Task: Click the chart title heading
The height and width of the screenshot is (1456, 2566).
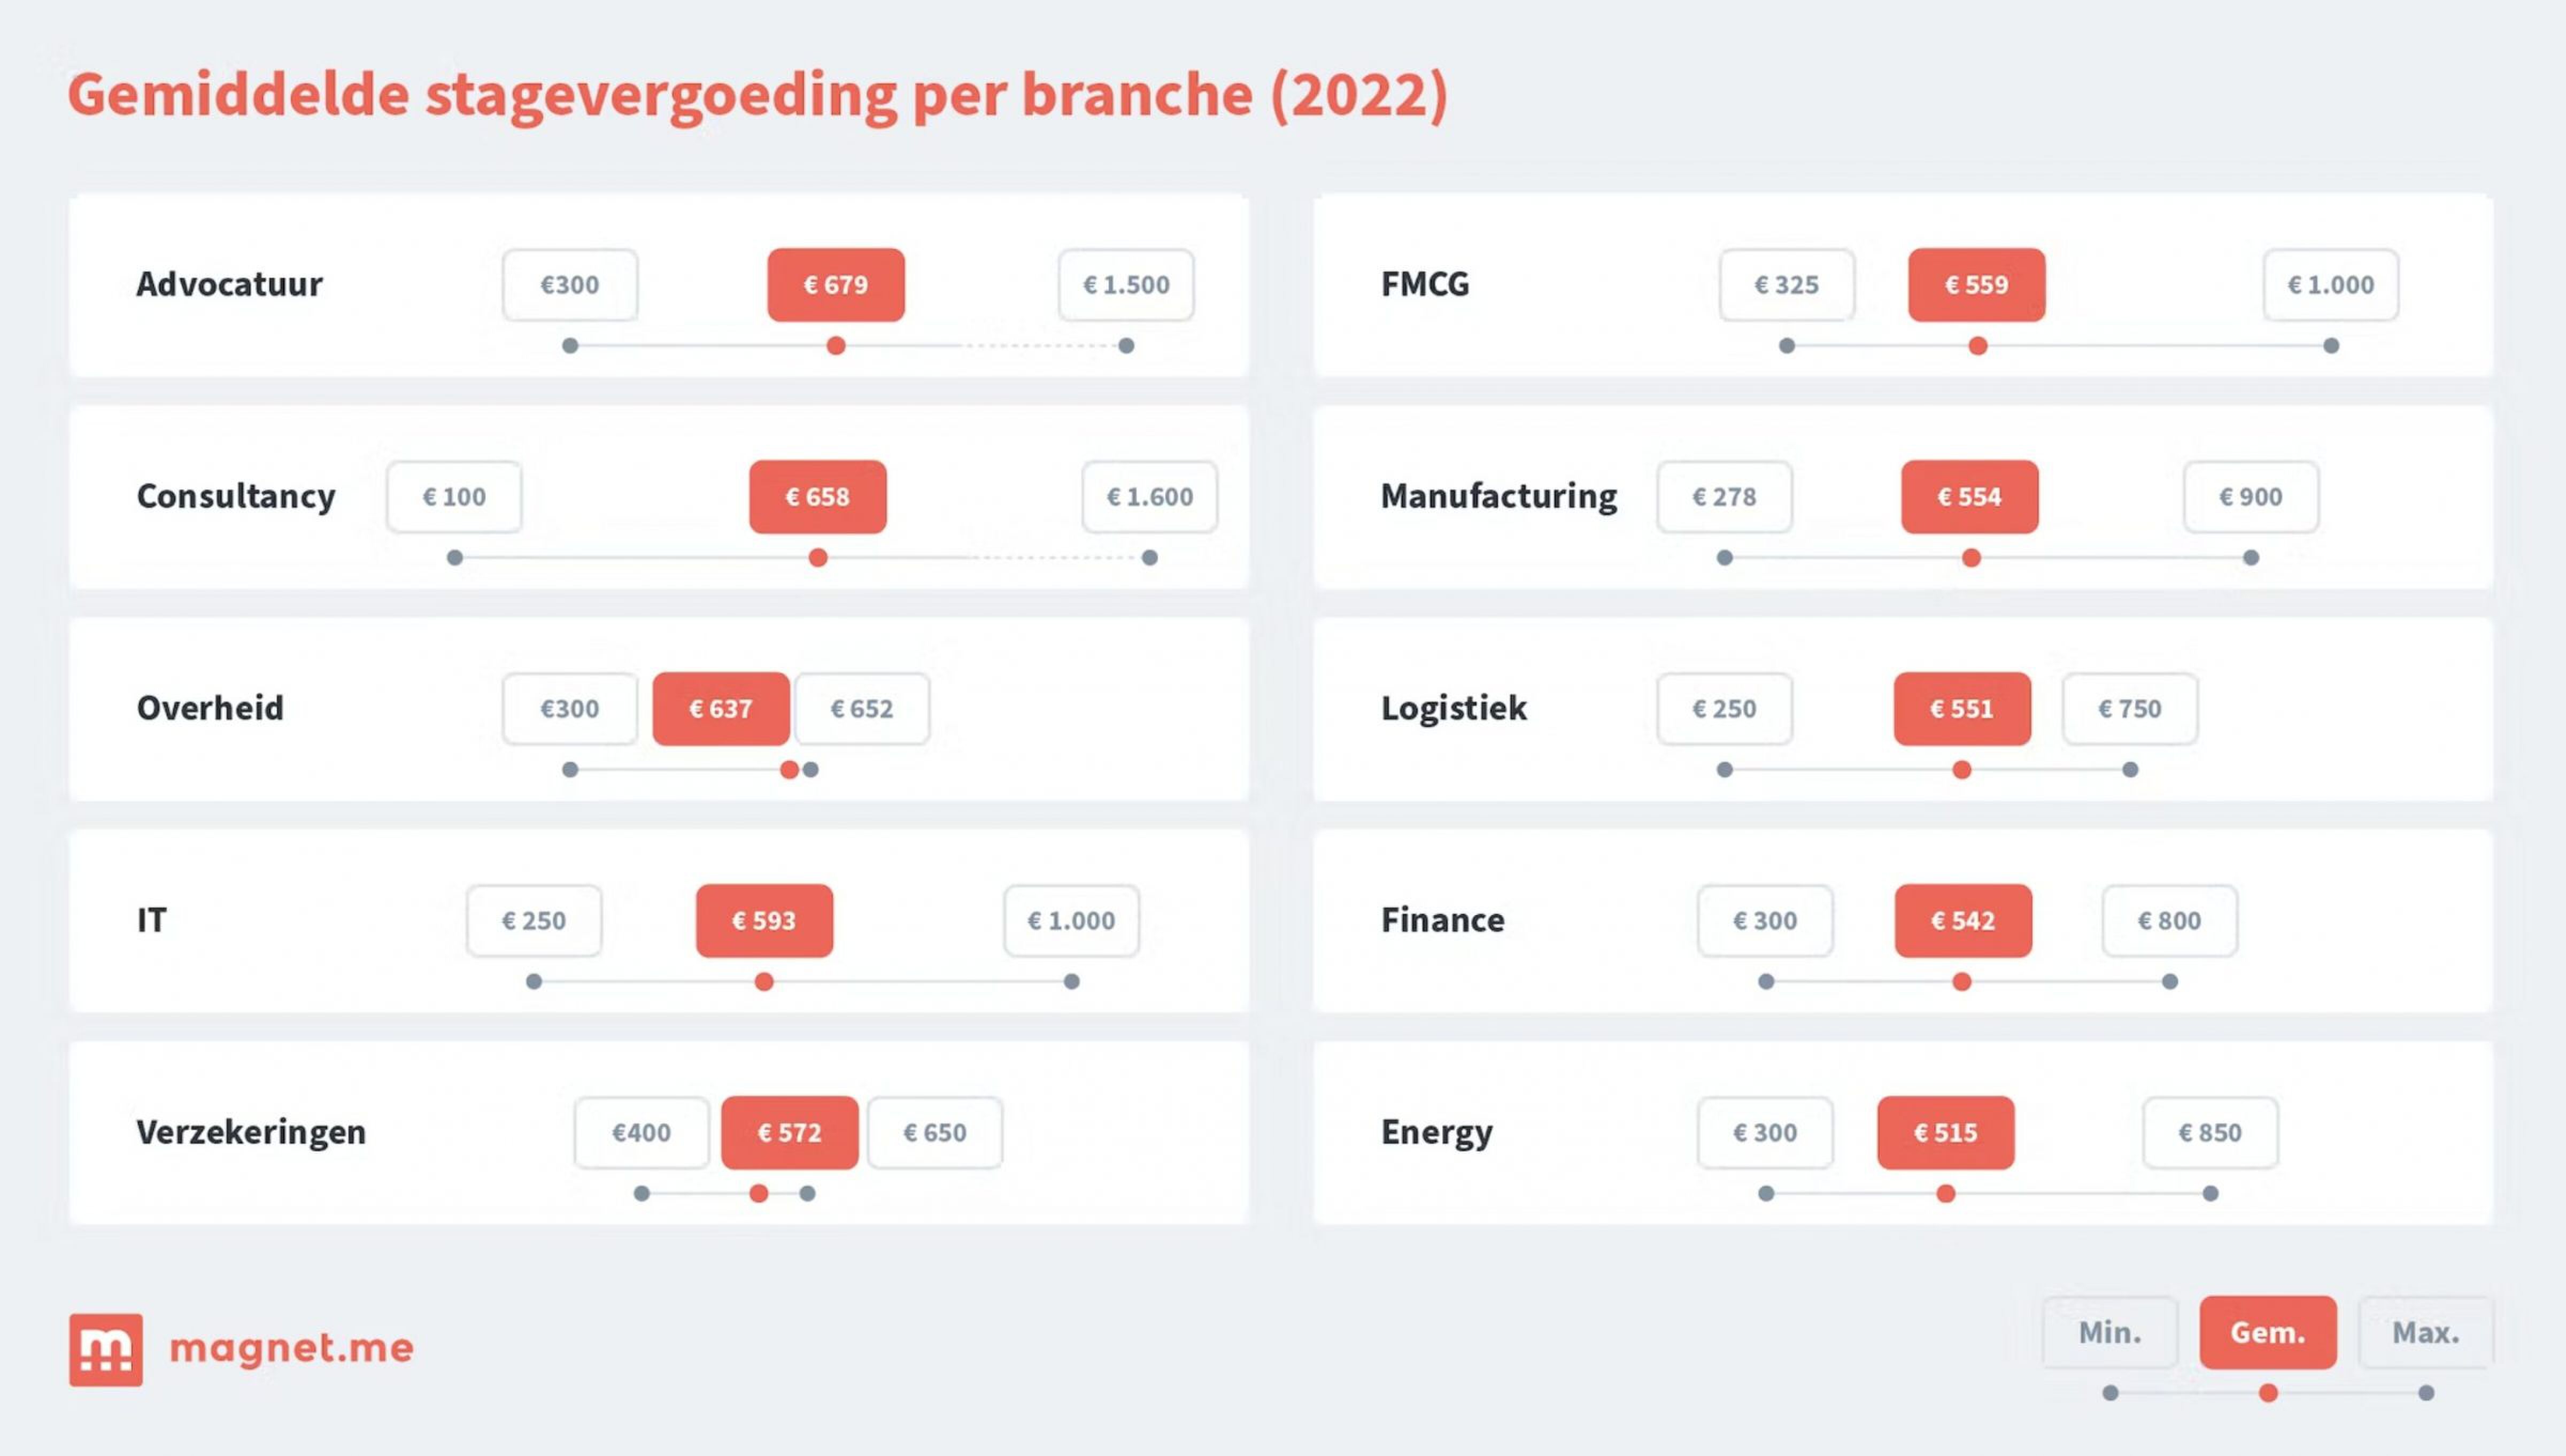Action: (x=758, y=96)
